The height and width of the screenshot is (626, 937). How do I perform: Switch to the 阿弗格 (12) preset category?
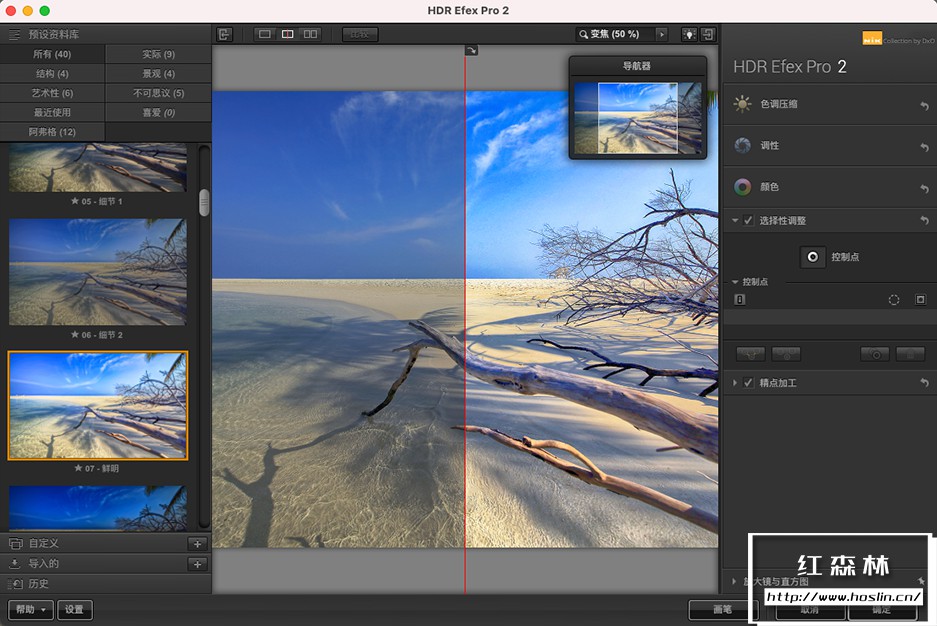point(52,132)
